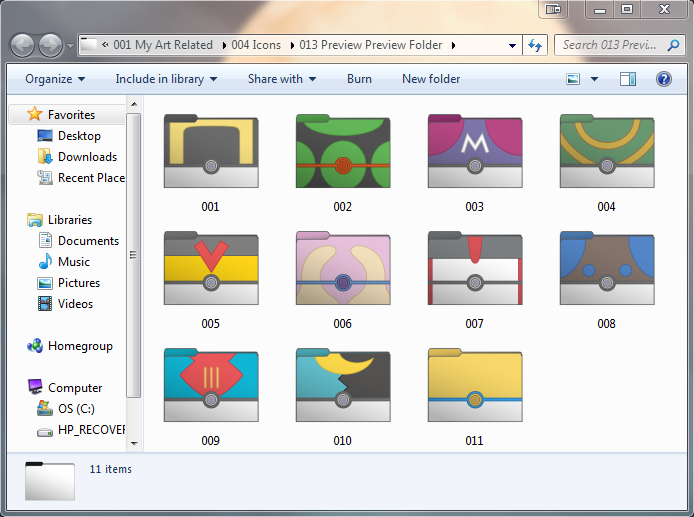Viewport: 694px width, 517px height.
Task: Open recent pages dropdown beside Forward
Action: click(x=70, y=46)
